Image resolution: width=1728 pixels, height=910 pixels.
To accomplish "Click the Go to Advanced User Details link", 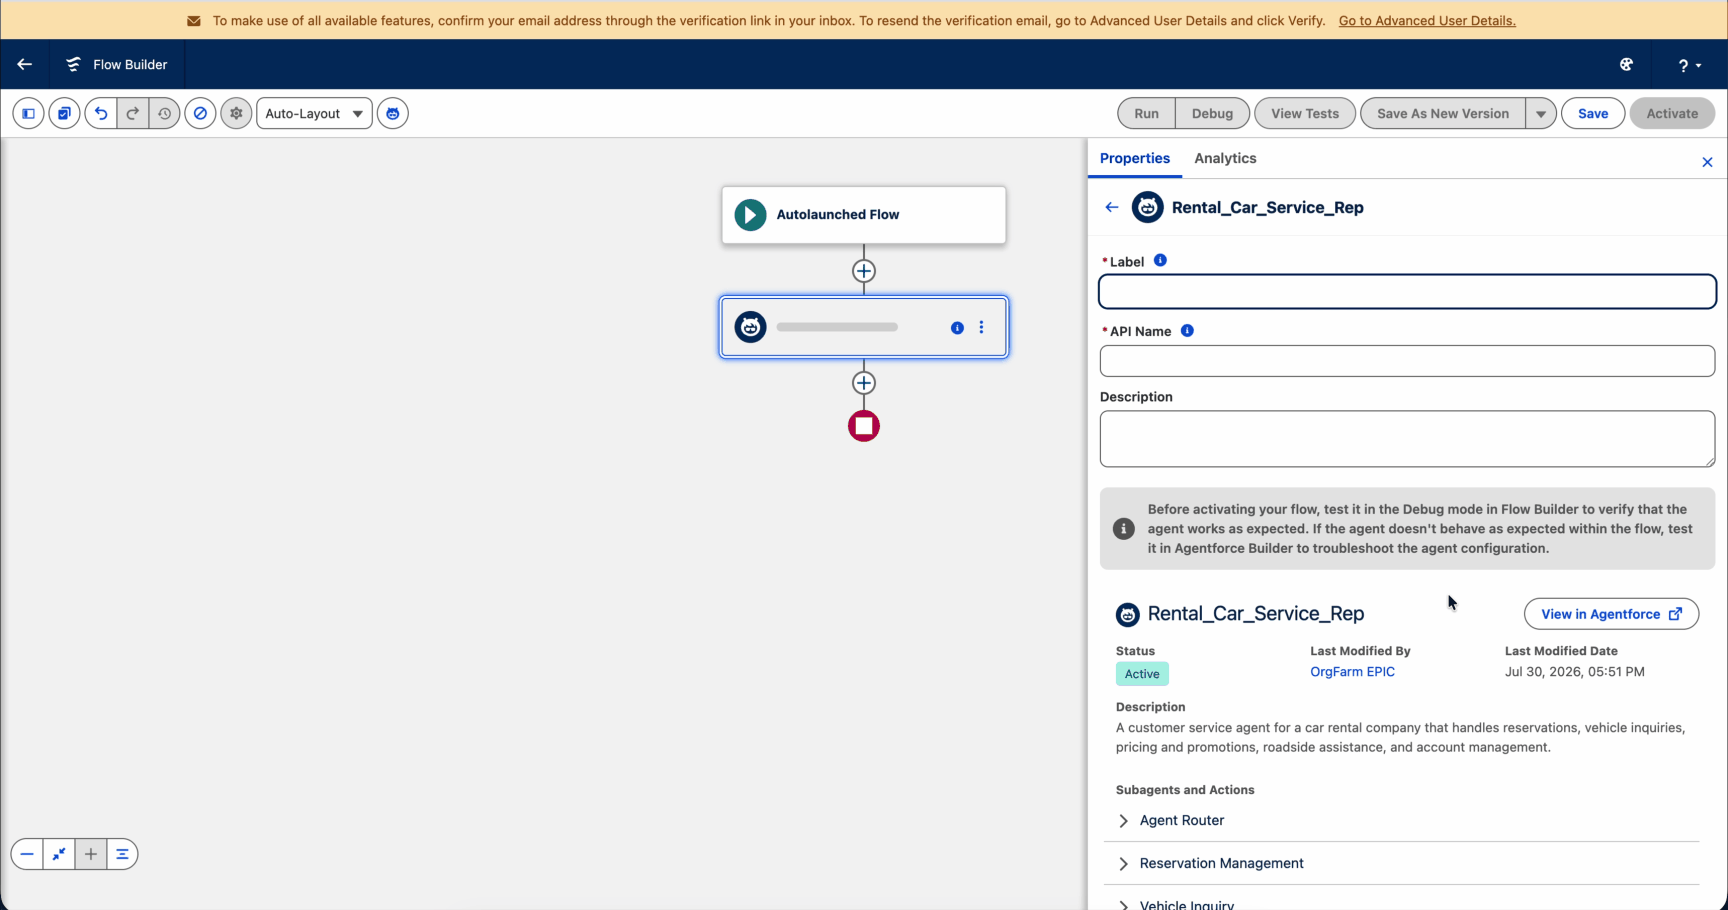I will point(1427,20).
